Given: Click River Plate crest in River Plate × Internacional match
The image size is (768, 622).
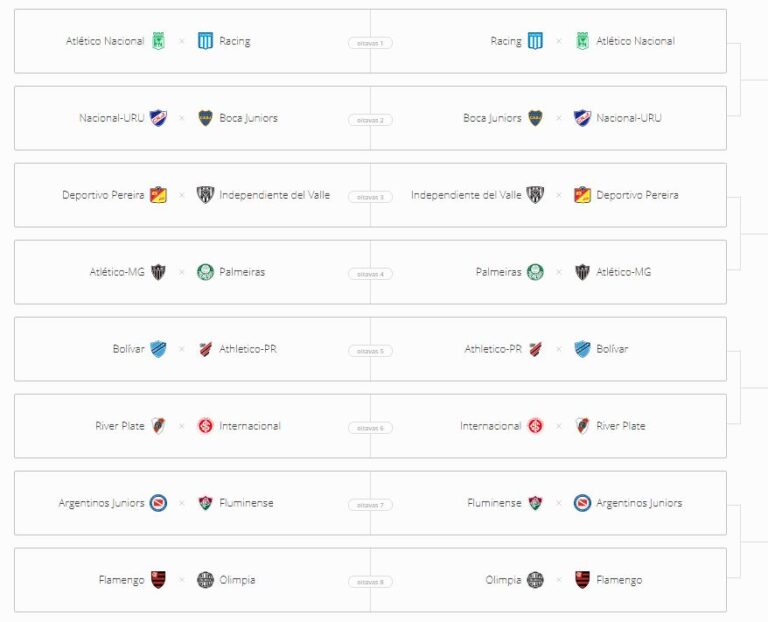Looking at the screenshot, I should click(x=158, y=426).
